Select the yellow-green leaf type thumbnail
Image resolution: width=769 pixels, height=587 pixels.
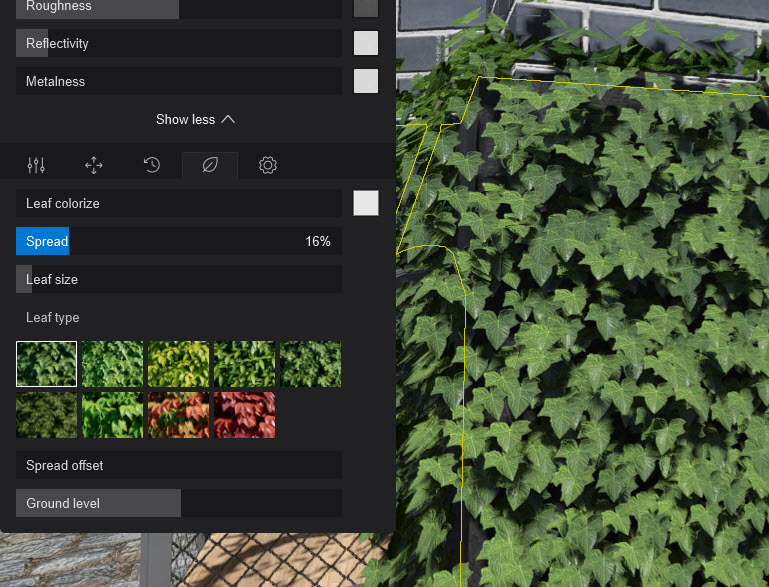point(178,364)
